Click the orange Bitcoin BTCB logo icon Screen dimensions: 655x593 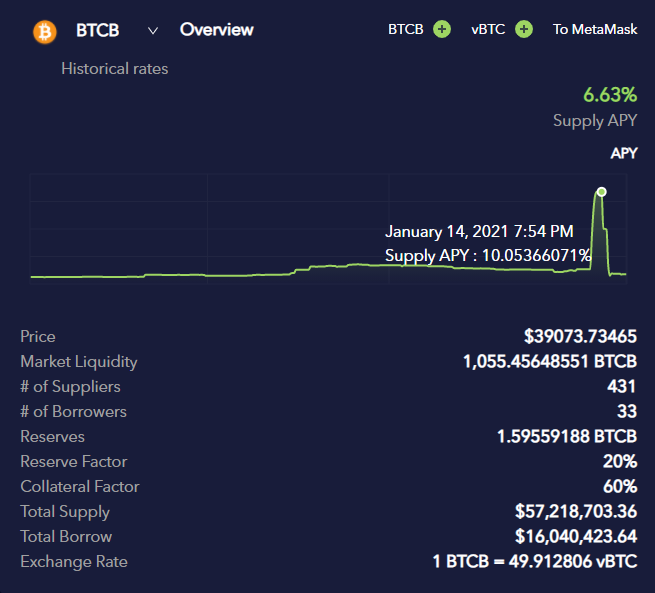point(45,32)
